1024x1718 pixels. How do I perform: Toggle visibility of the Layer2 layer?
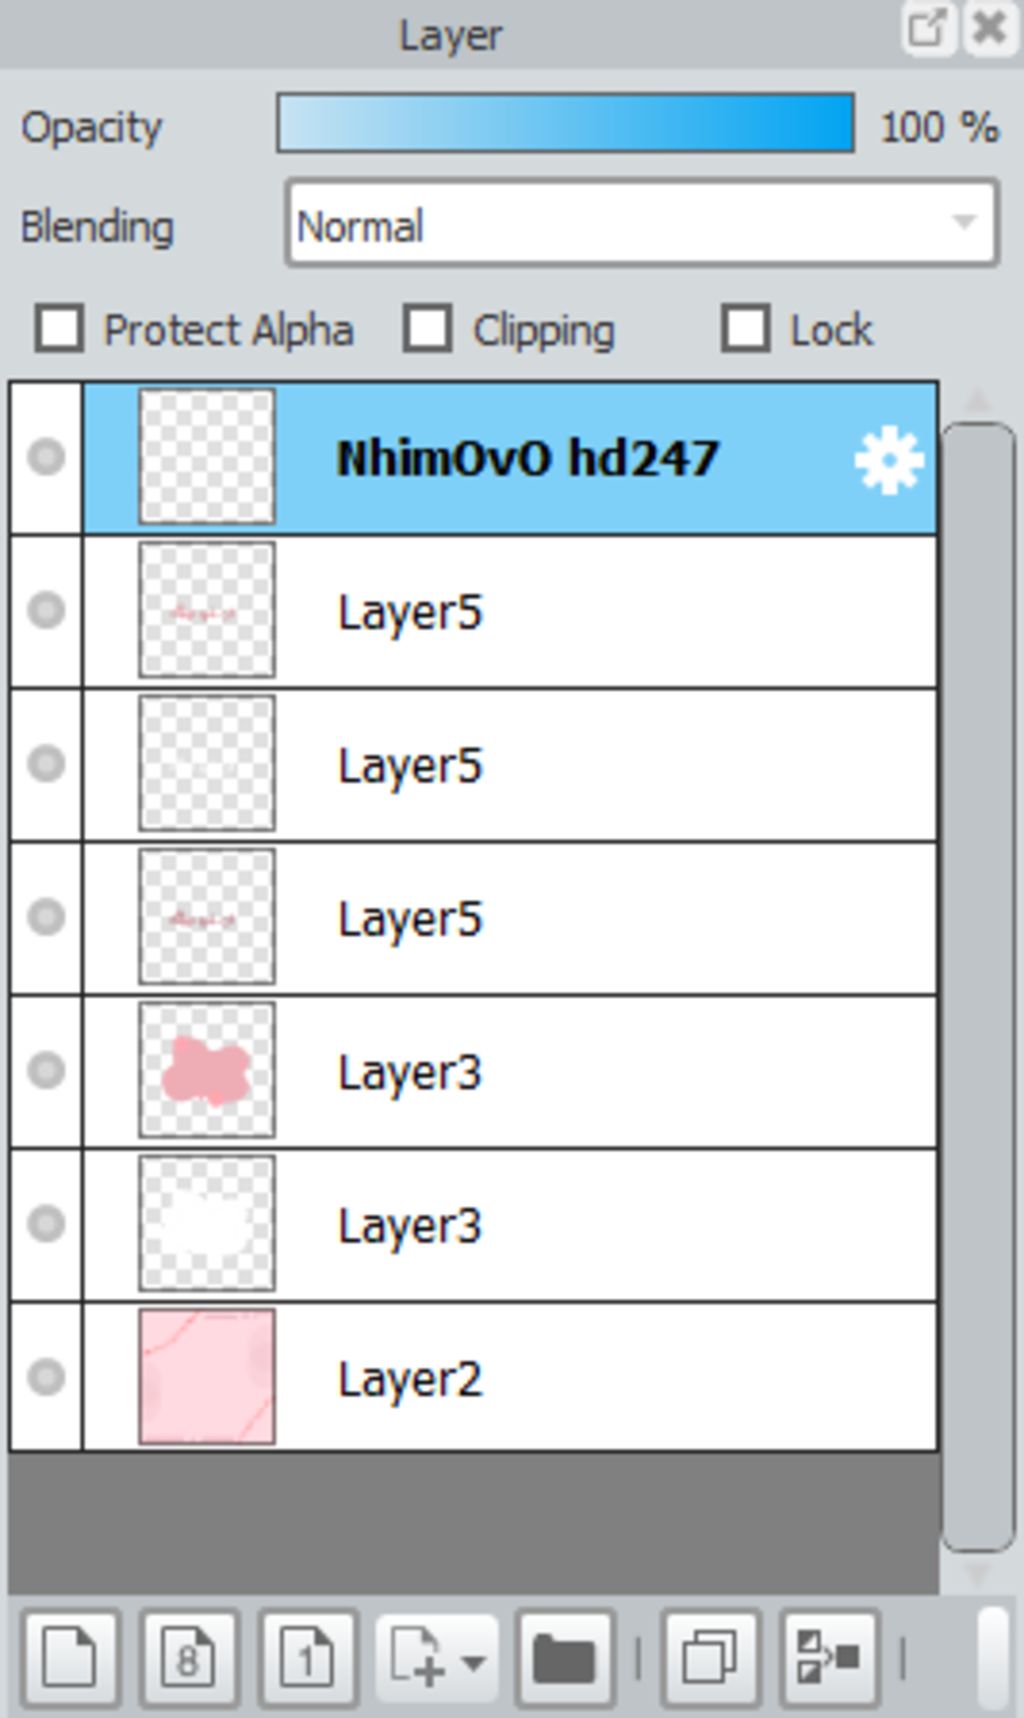[46, 1377]
